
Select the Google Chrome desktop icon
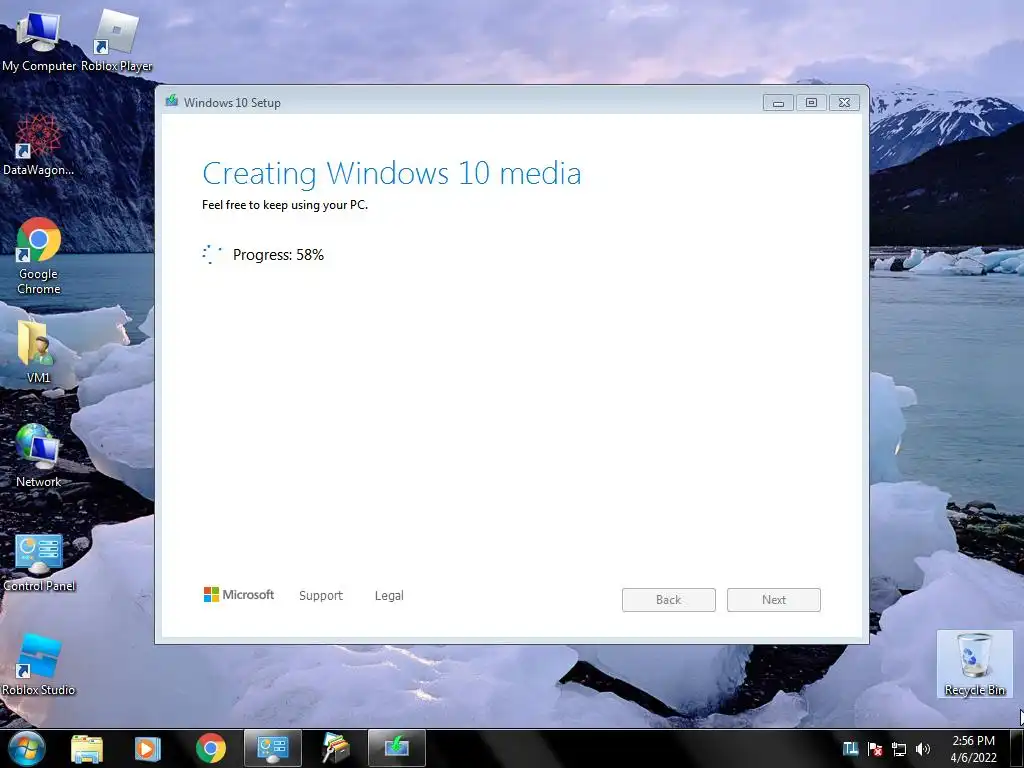click(39, 256)
